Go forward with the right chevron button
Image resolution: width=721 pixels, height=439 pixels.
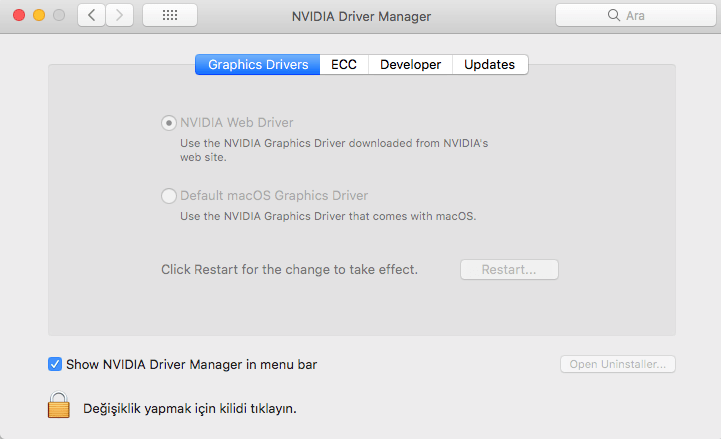click(120, 15)
